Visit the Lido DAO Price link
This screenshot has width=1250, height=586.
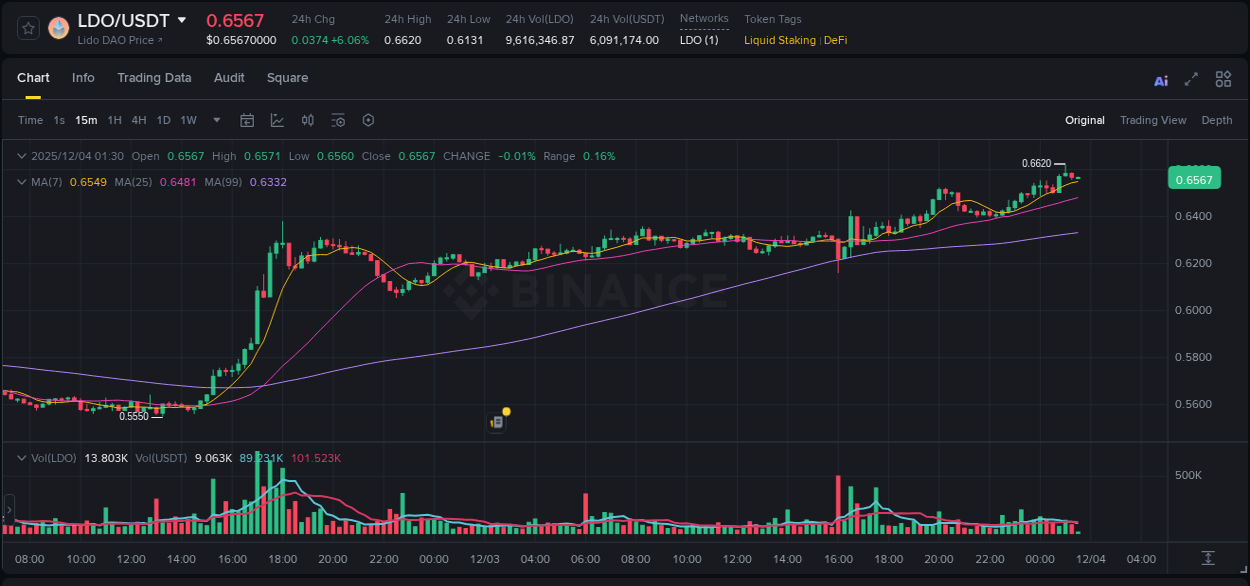(x=113, y=40)
